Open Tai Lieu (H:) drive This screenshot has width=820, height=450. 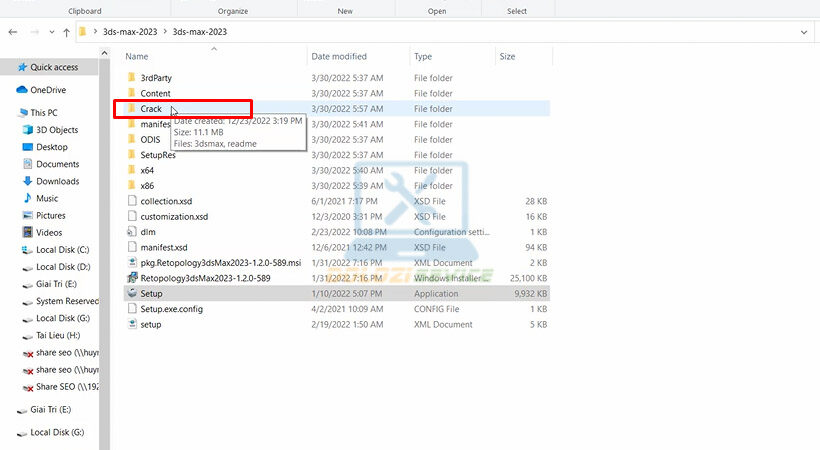click(x=57, y=336)
